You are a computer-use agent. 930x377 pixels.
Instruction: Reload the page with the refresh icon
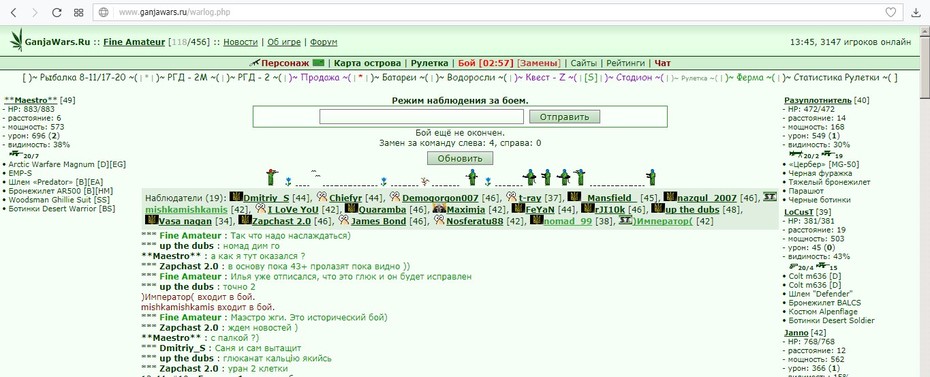(x=57, y=12)
